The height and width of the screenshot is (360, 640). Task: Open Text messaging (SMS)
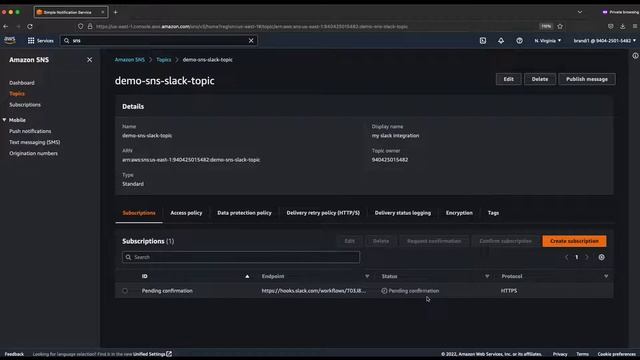coord(35,142)
